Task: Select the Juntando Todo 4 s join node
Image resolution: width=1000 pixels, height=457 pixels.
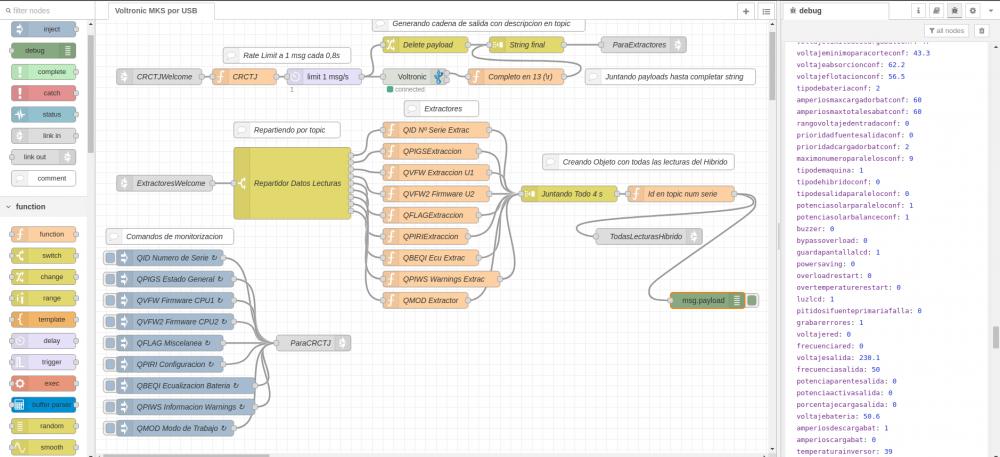Action: tap(569, 194)
